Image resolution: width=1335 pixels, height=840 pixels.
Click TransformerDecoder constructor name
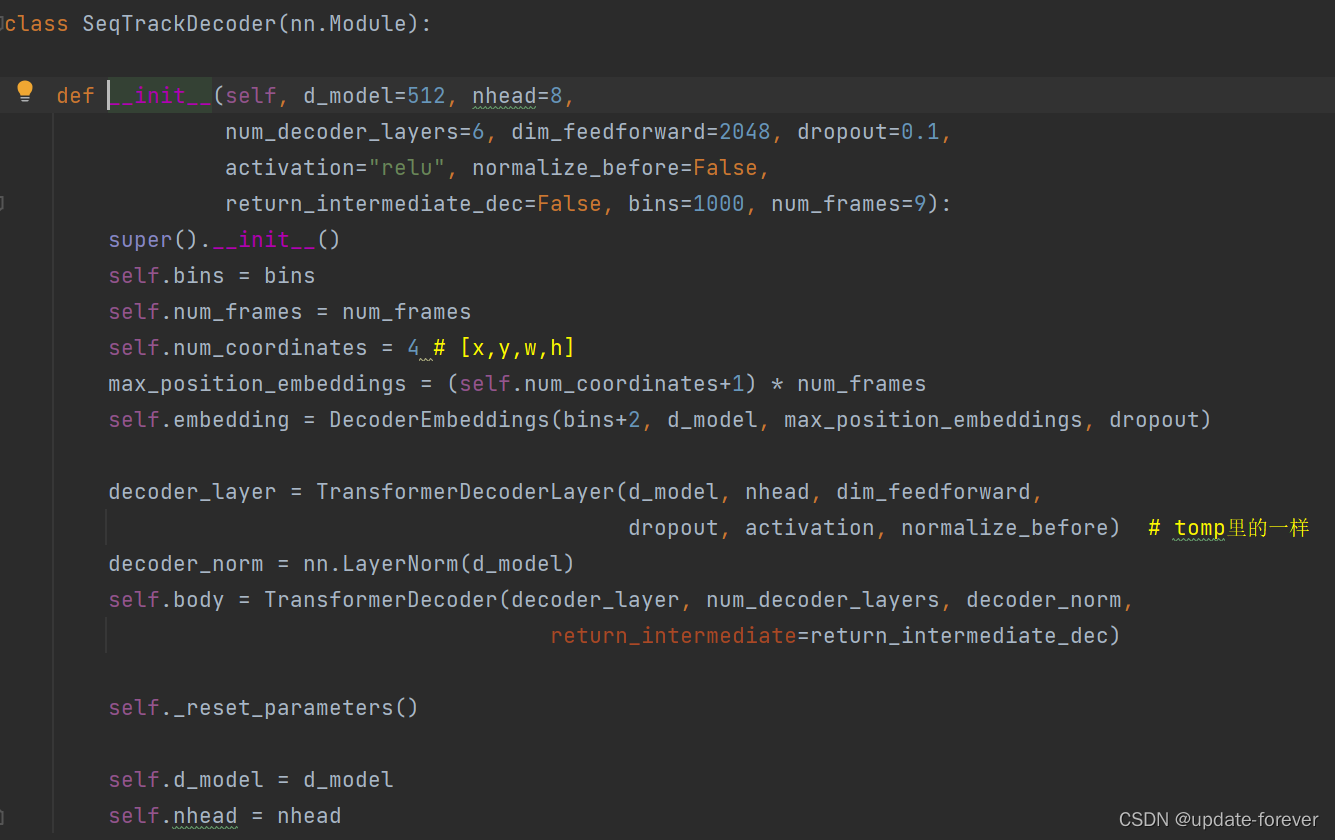tap(381, 600)
